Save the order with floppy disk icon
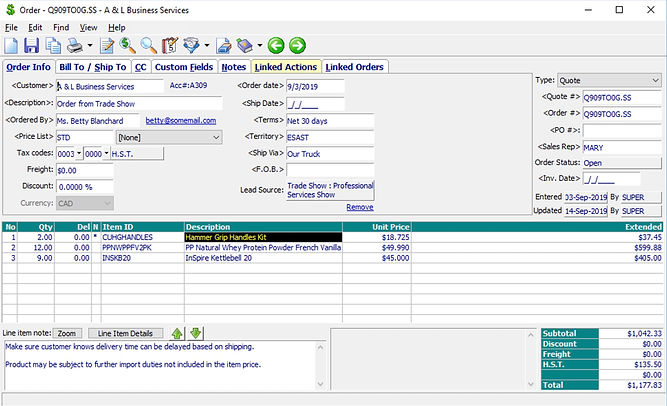This screenshot has width=667, height=406. 31,46
